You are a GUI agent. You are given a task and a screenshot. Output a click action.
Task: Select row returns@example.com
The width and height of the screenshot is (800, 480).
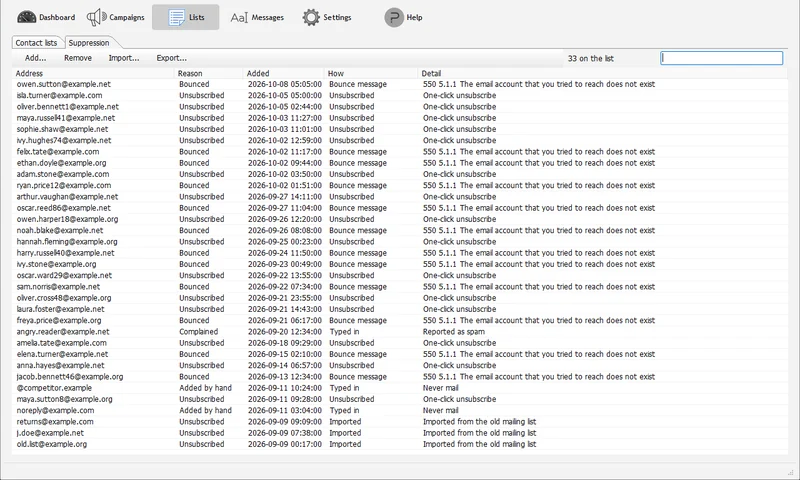click(x=400, y=421)
